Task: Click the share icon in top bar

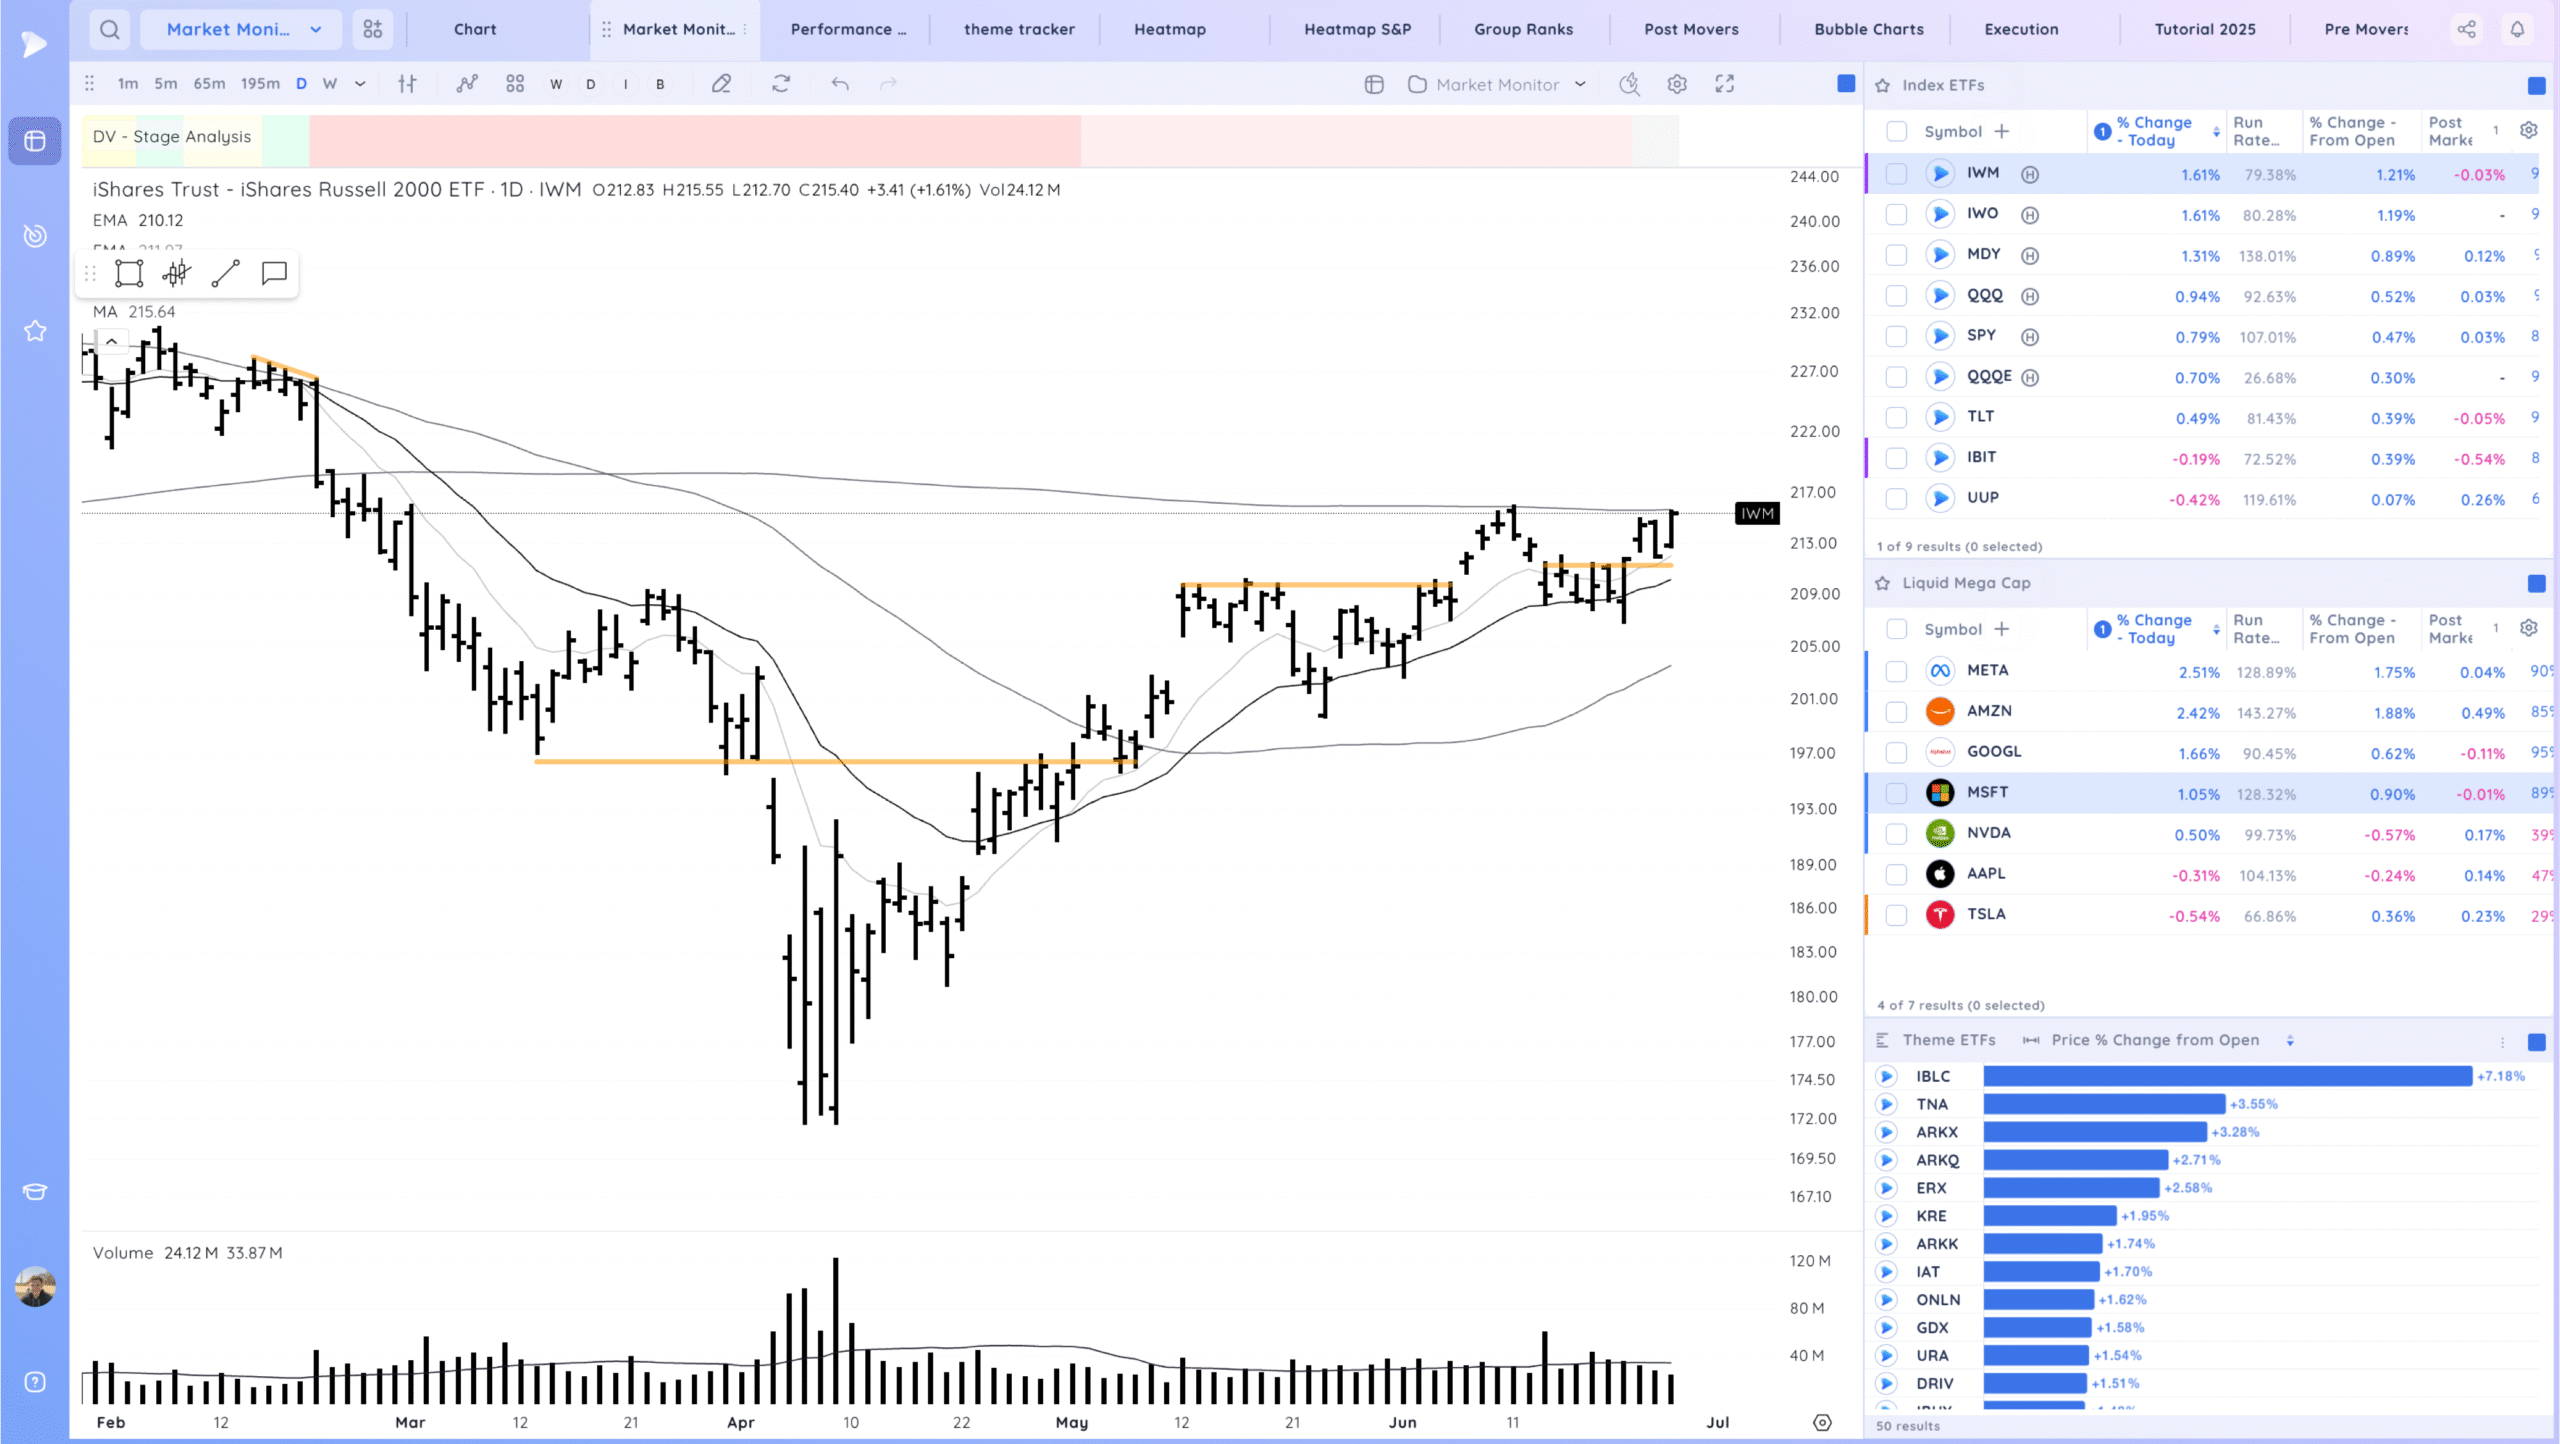Action: tap(2467, 29)
